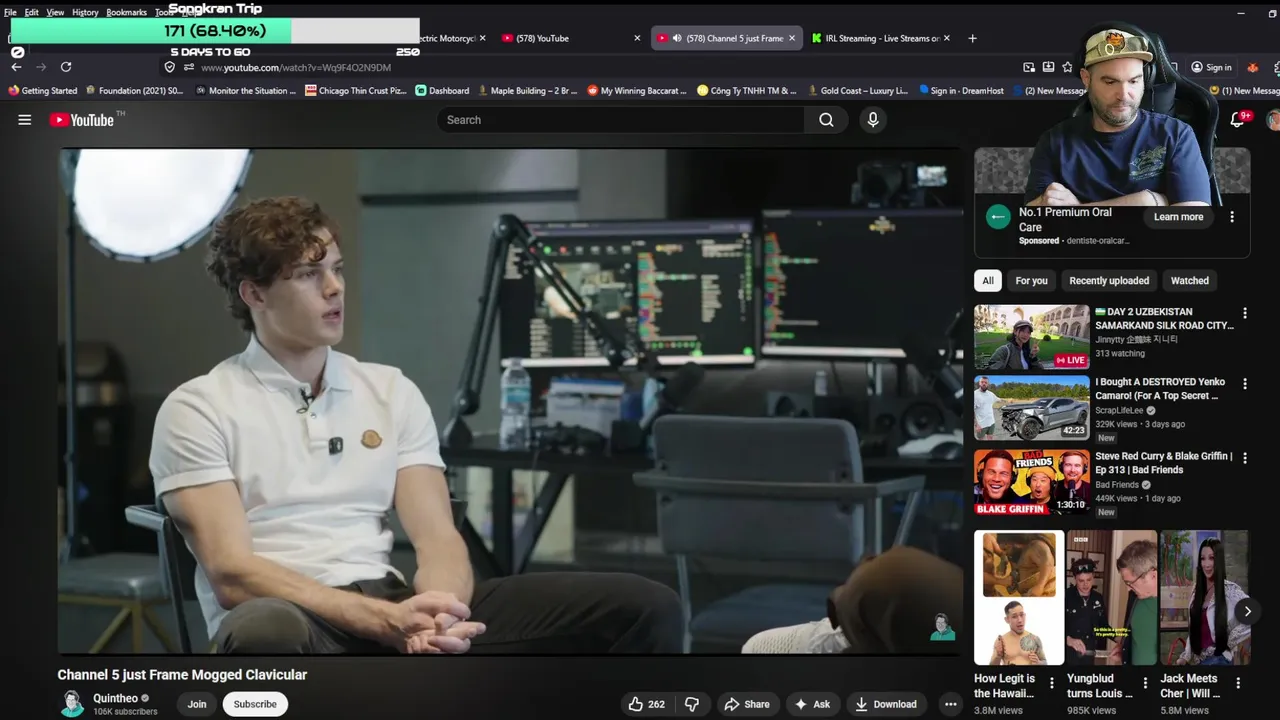This screenshot has width=1280, height=720.
Task: Open options menu for the oral care ad
Action: pos(1232,217)
